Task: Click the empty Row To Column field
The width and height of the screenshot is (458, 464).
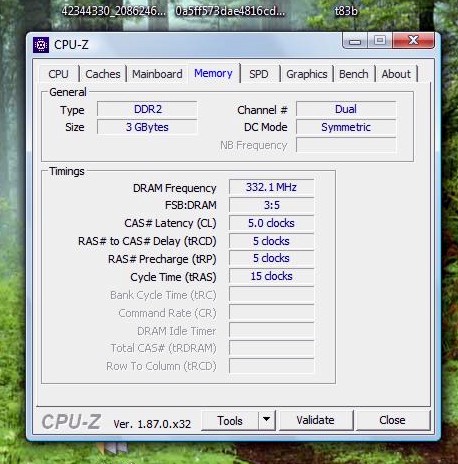Action: coord(271,366)
